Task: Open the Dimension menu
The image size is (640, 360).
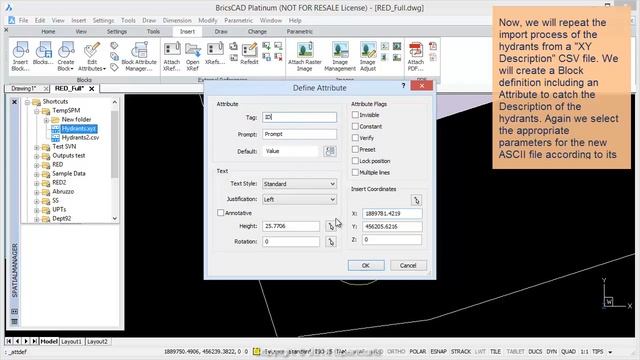Action: [177, 20]
